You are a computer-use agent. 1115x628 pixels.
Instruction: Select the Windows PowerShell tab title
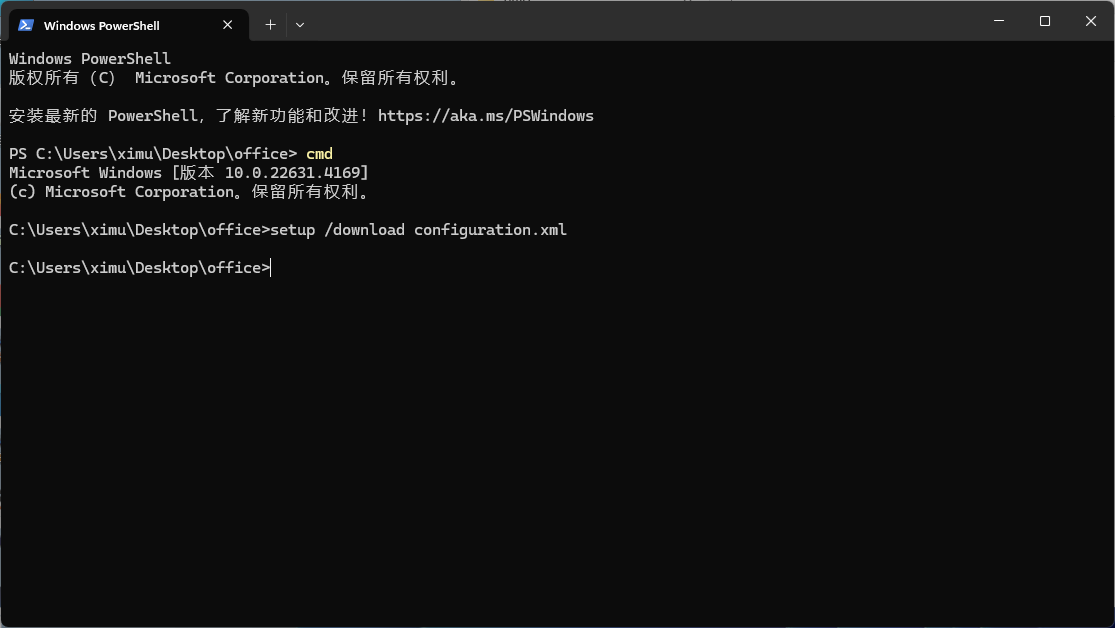tap(102, 26)
